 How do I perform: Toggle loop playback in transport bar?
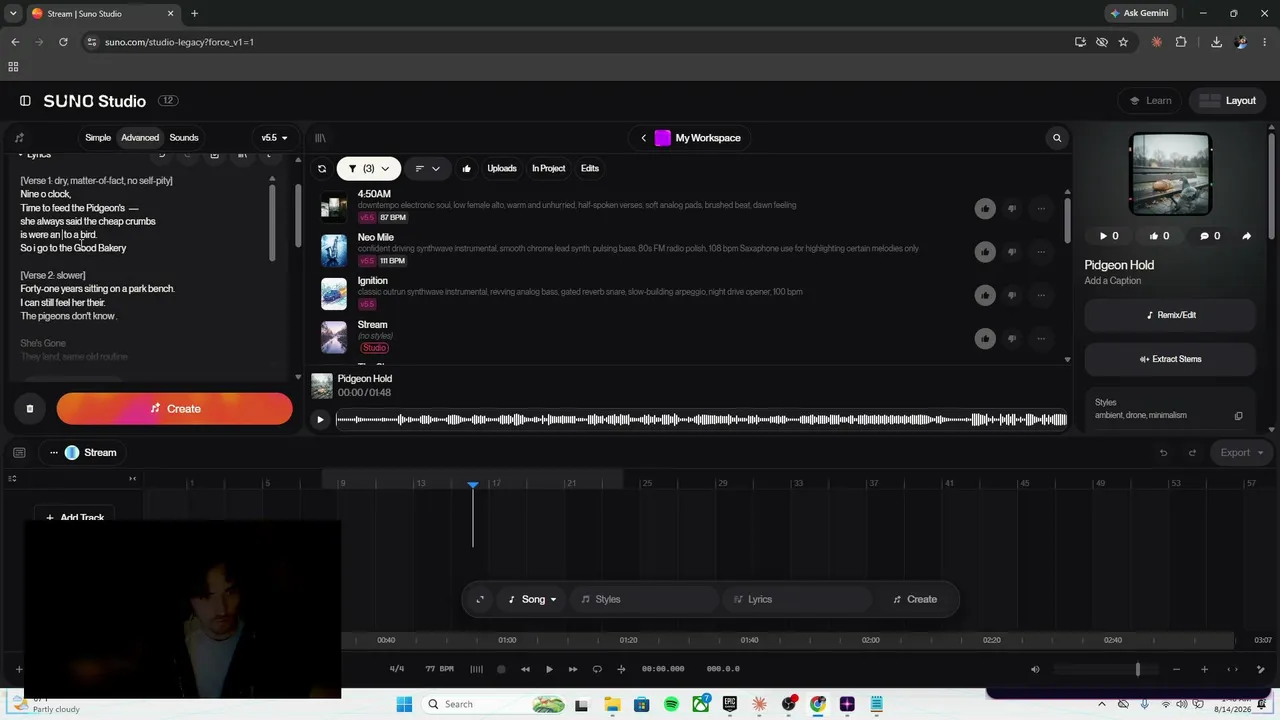tap(597, 669)
